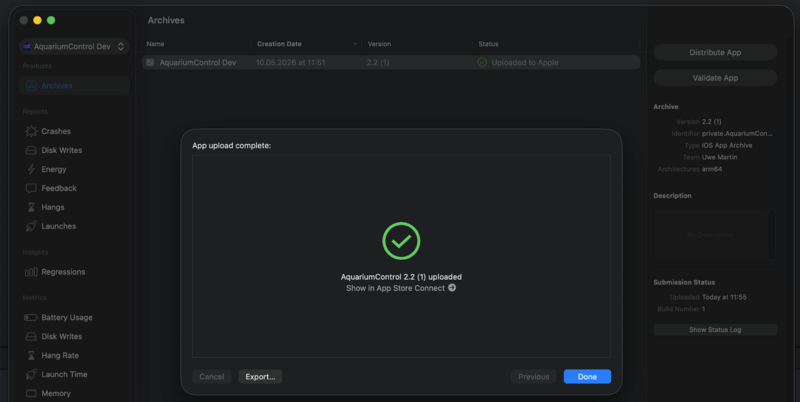Click the archive icon in AquariumControl Dev row
Image resolution: width=800 pixels, height=402 pixels.
coord(150,62)
